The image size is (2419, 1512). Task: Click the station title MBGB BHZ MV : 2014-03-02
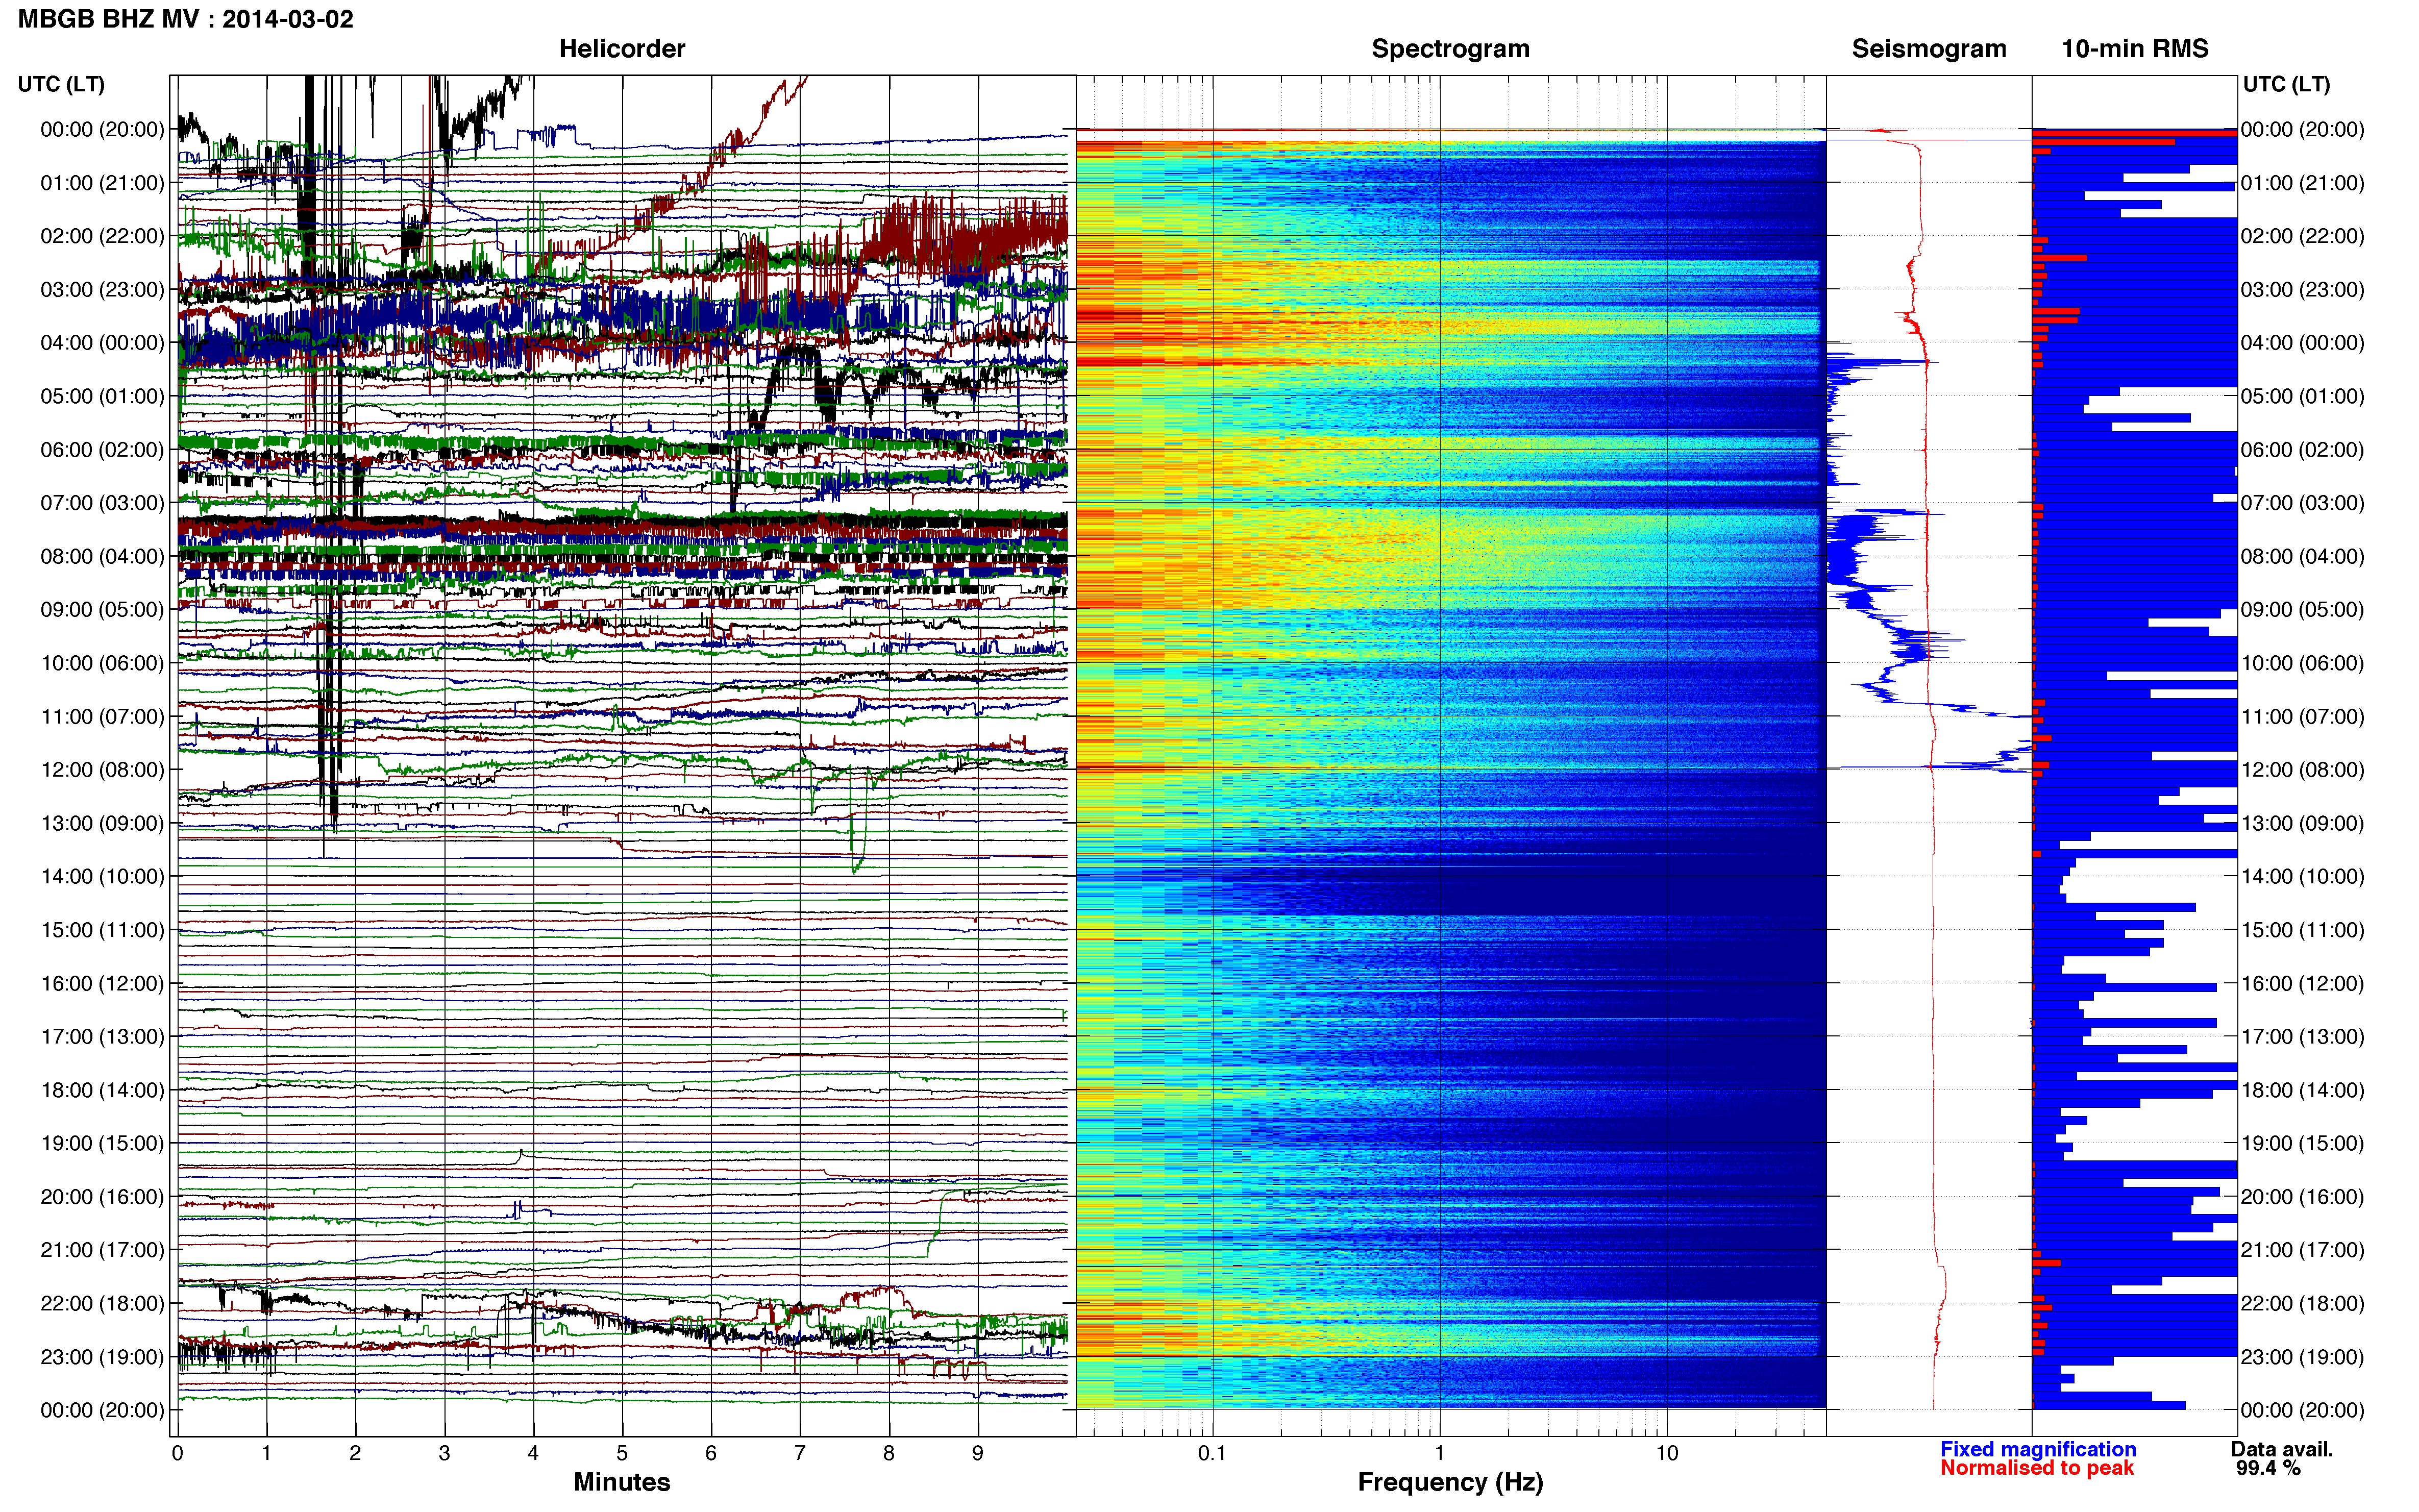tap(185, 19)
